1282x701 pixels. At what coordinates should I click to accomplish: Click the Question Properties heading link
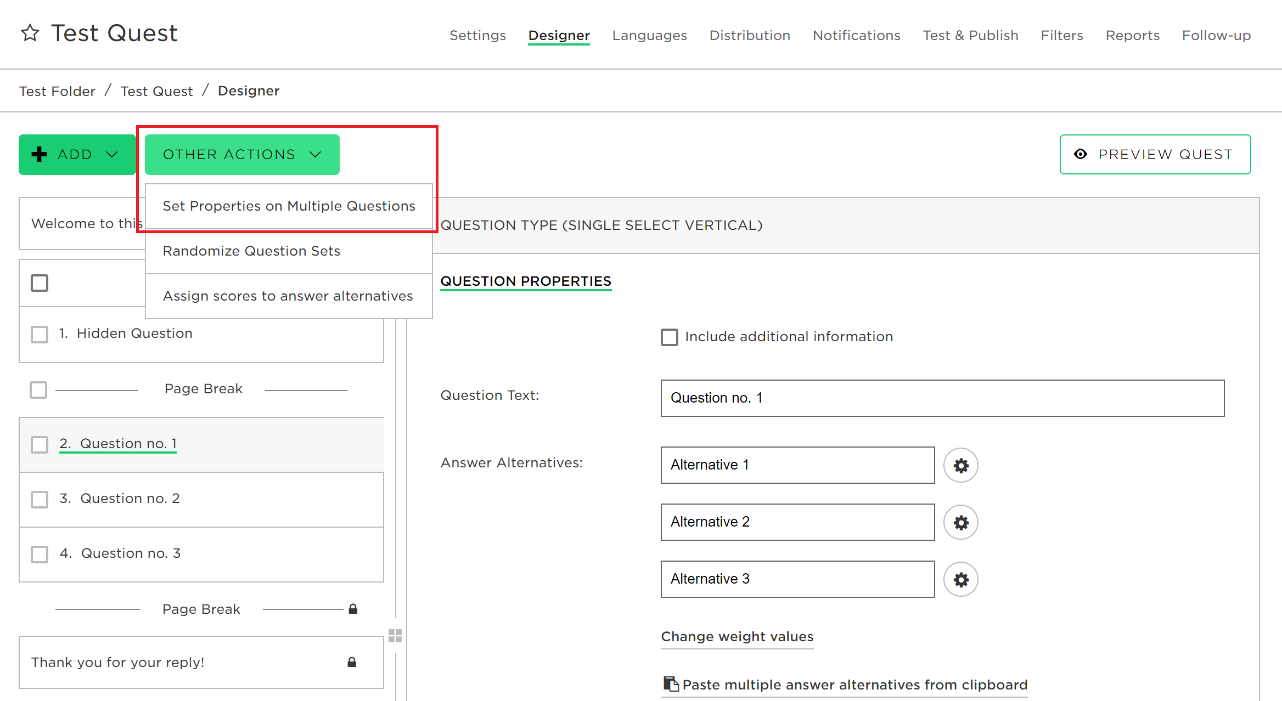(x=526, y=281)
